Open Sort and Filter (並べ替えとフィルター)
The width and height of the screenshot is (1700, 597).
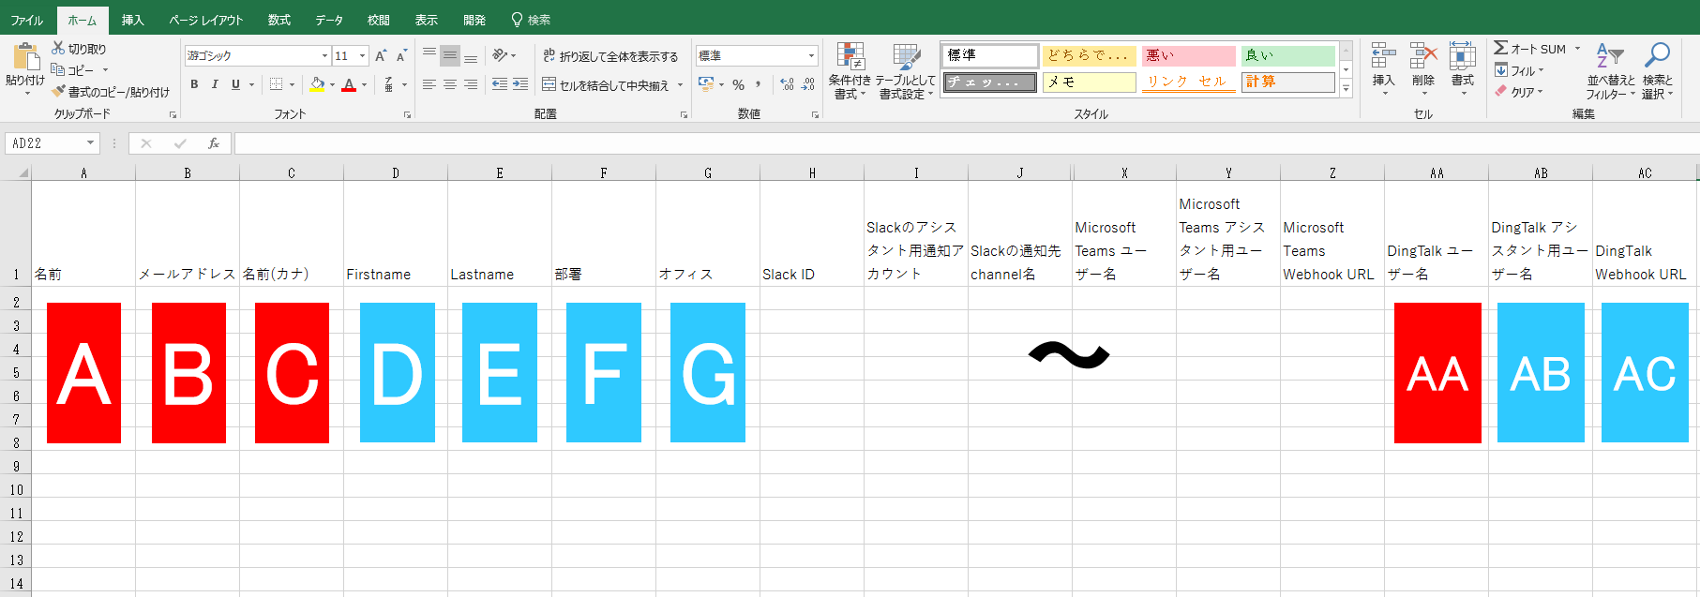pyautogui.click(x=1610, y=70)
